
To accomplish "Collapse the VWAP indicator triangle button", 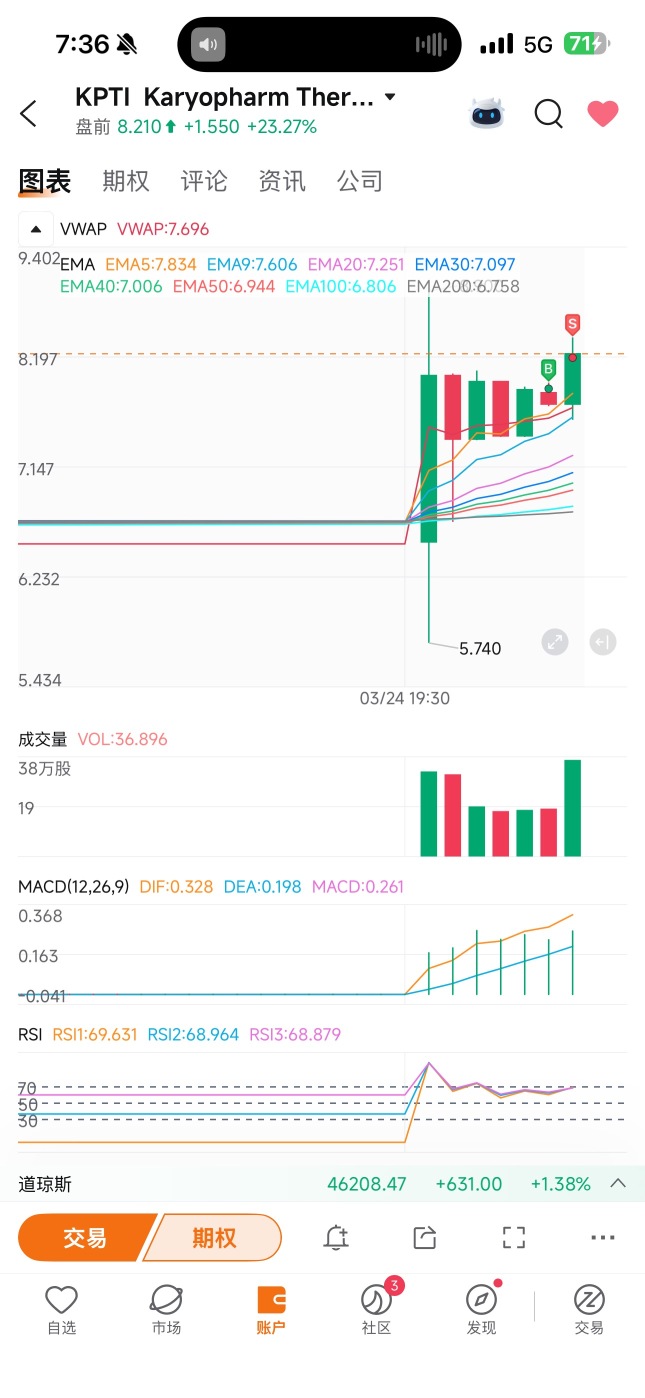I will pos(36,229).
